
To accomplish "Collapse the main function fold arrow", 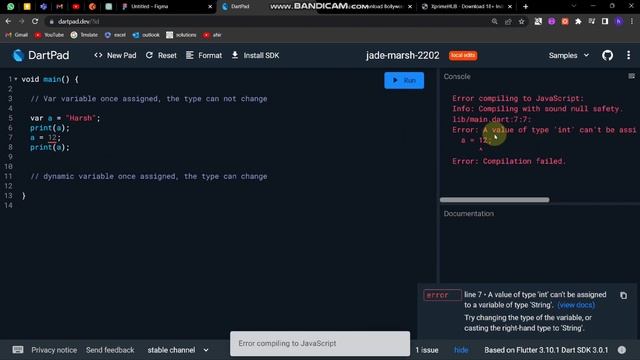I will [x=16, y=79].
